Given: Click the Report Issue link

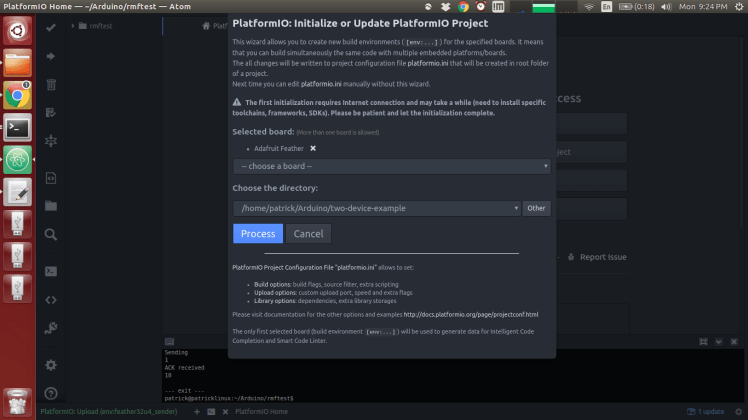Looking at the screenshot, I should [602, 257].
